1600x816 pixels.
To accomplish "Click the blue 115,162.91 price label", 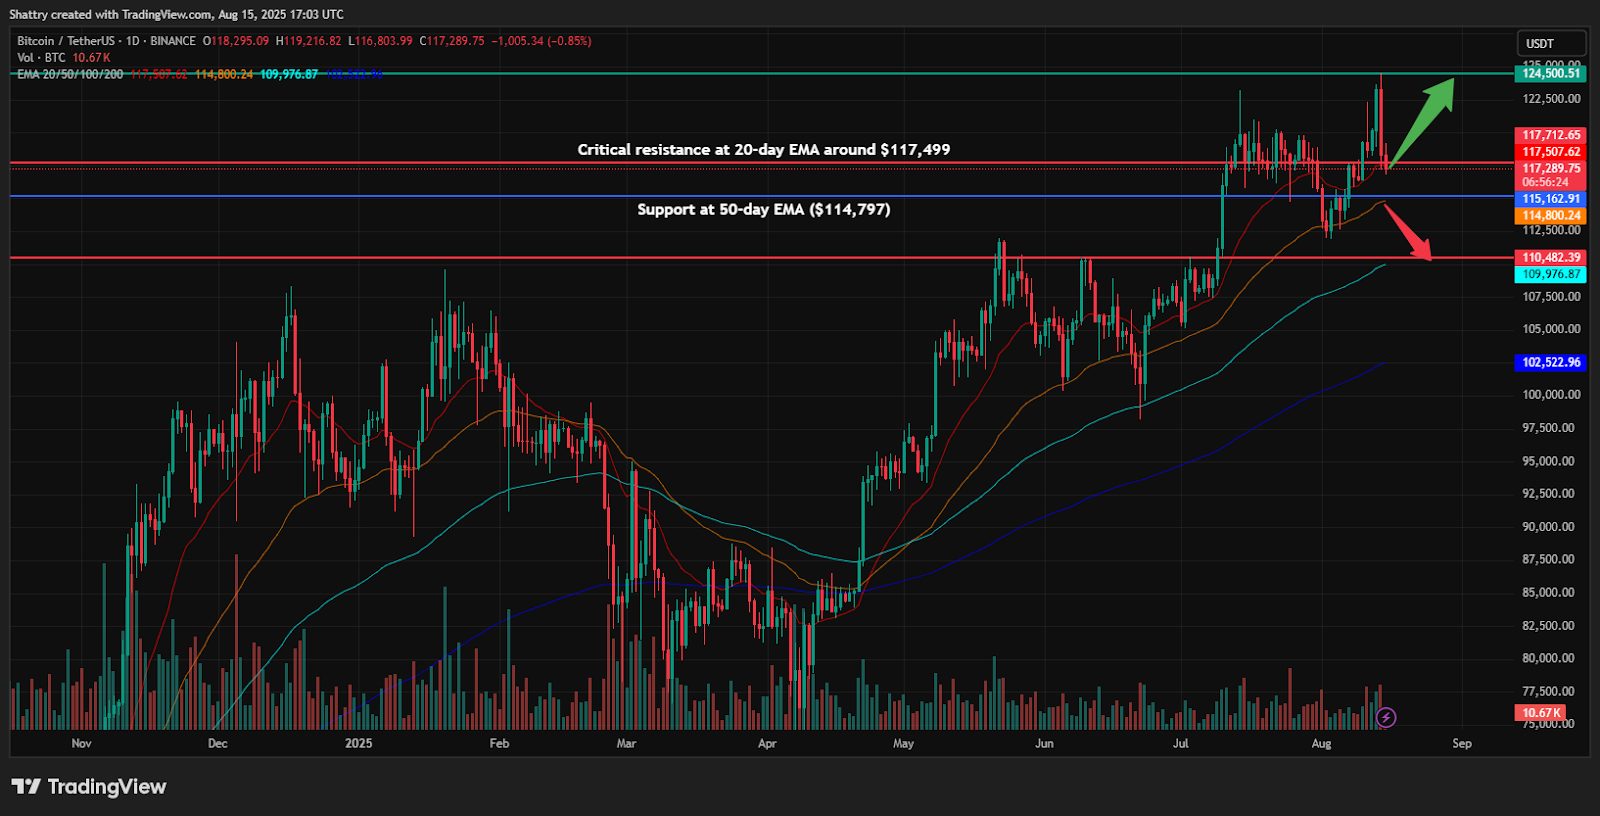I will tap(1551, 199).
